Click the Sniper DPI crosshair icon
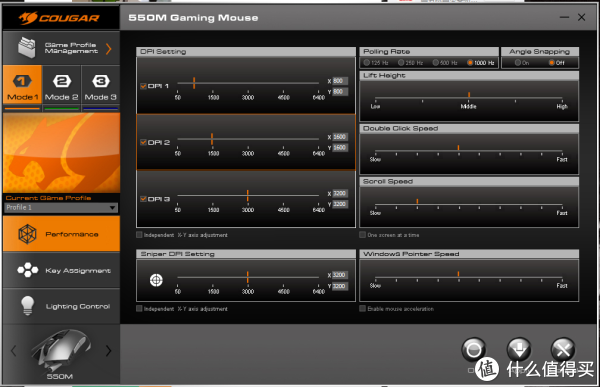This screenshot has height=387, width=600. click(156, 280)
